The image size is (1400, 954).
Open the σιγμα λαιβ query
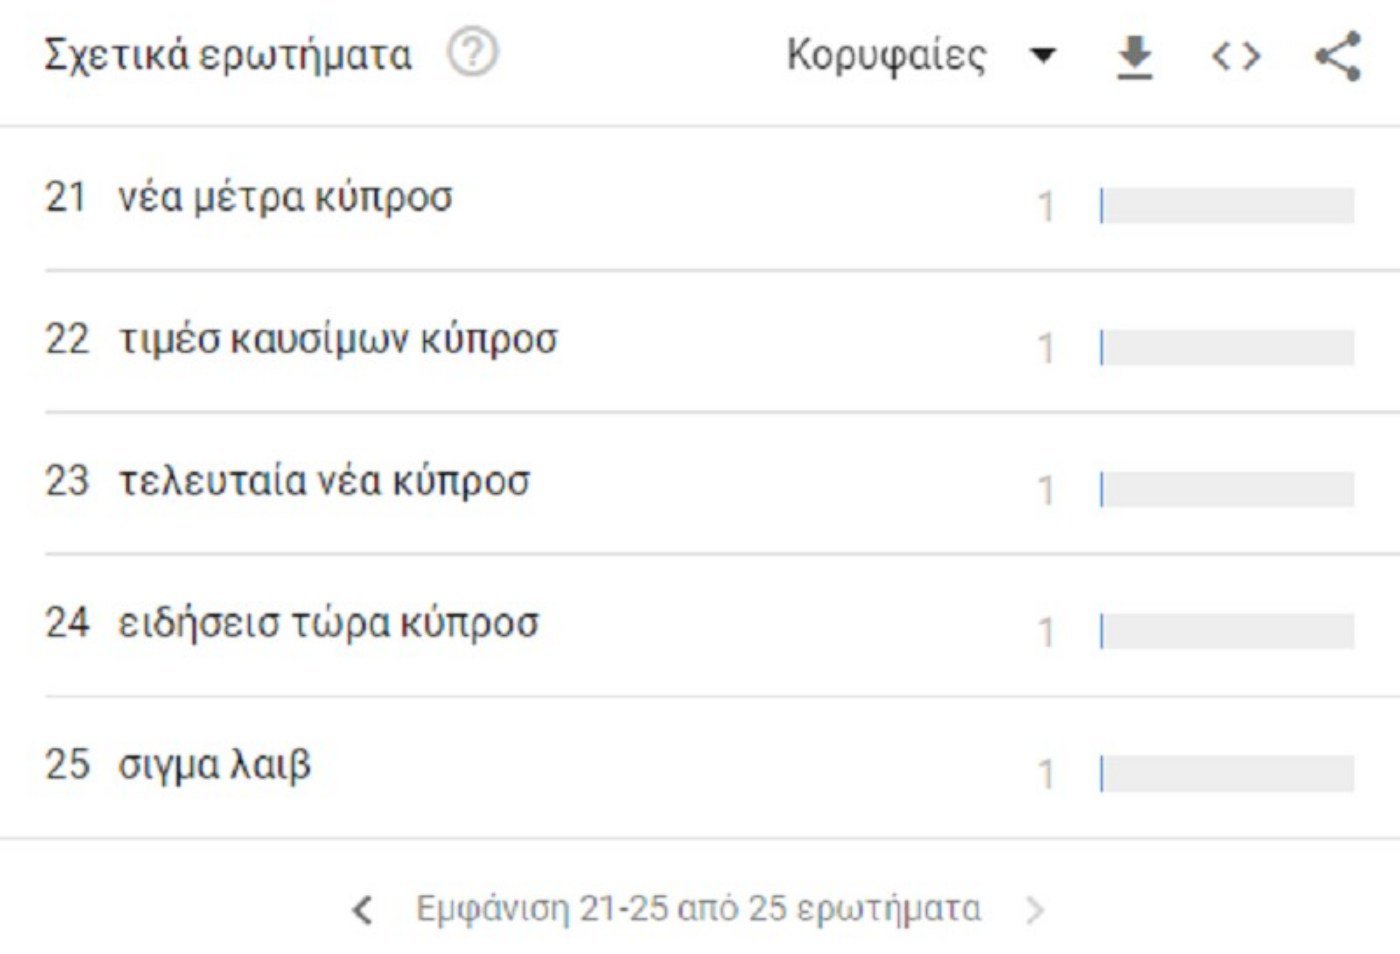pyautogui.click(x=214, y=766)
